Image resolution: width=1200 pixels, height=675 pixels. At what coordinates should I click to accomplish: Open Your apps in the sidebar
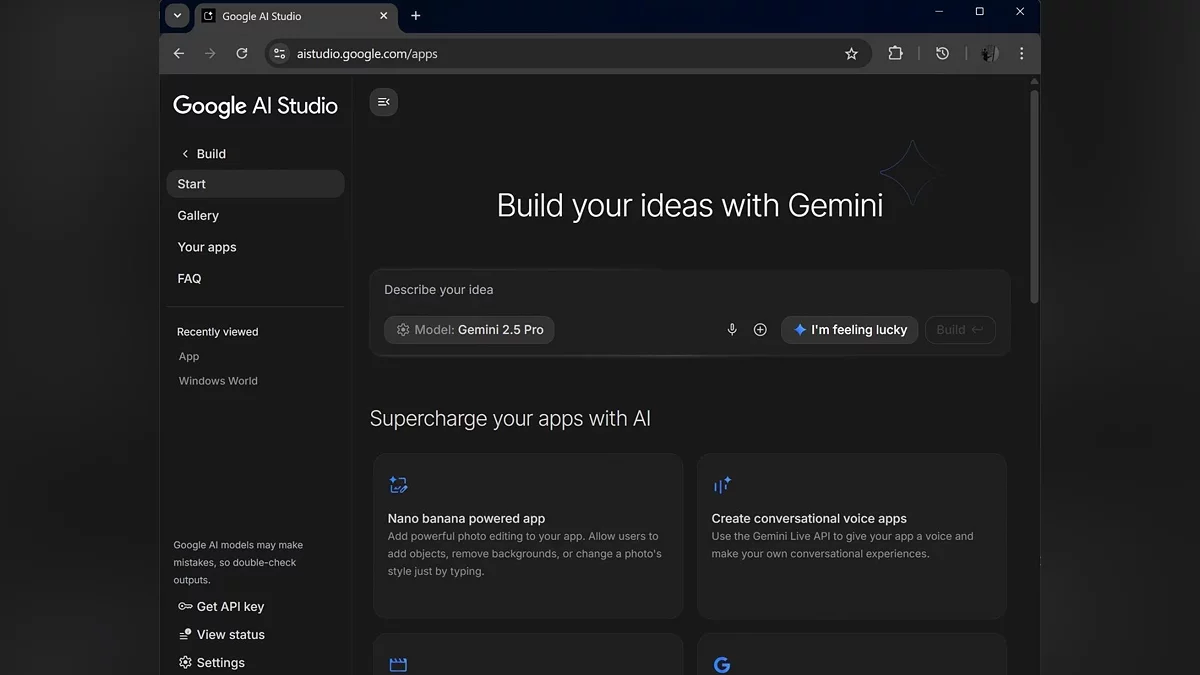click(207, 247)
